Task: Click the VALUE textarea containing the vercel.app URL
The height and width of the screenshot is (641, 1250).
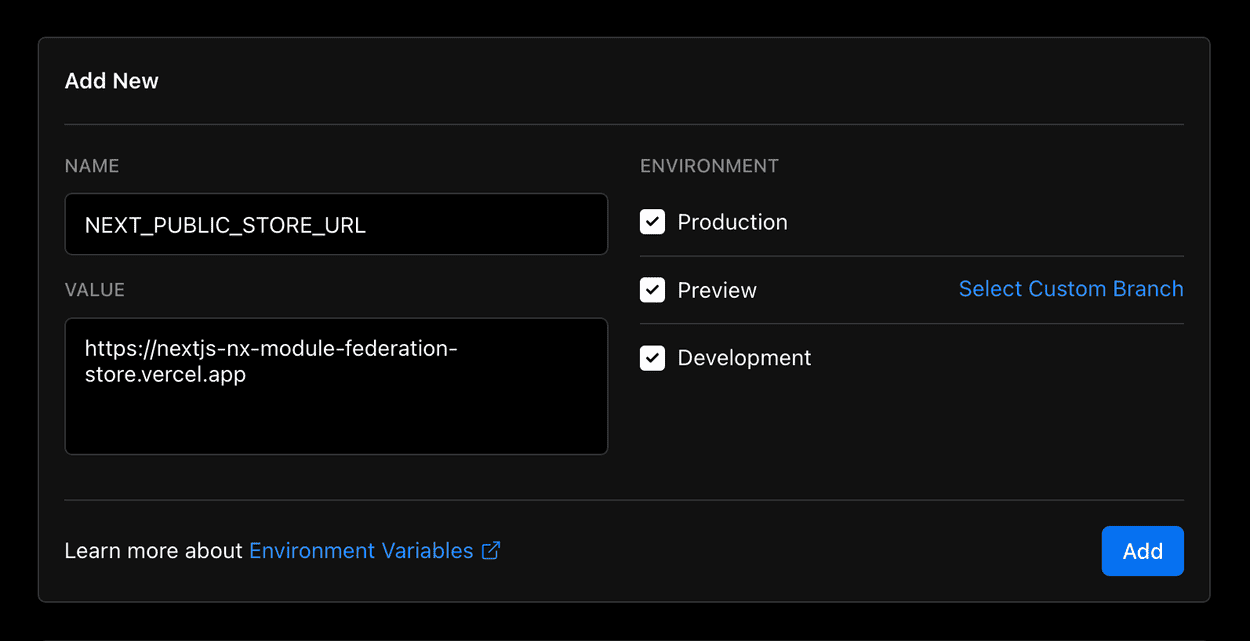Action: (336, 385)
